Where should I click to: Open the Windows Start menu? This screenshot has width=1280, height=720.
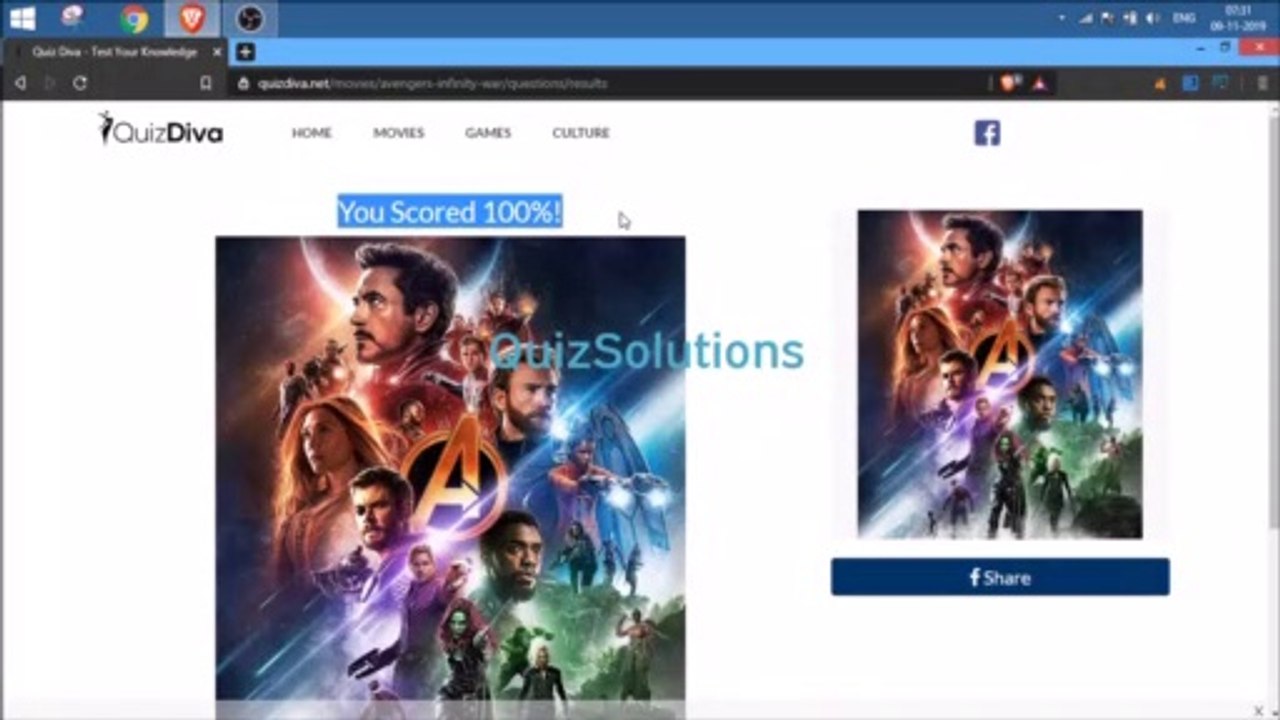(x=21, y=18)
